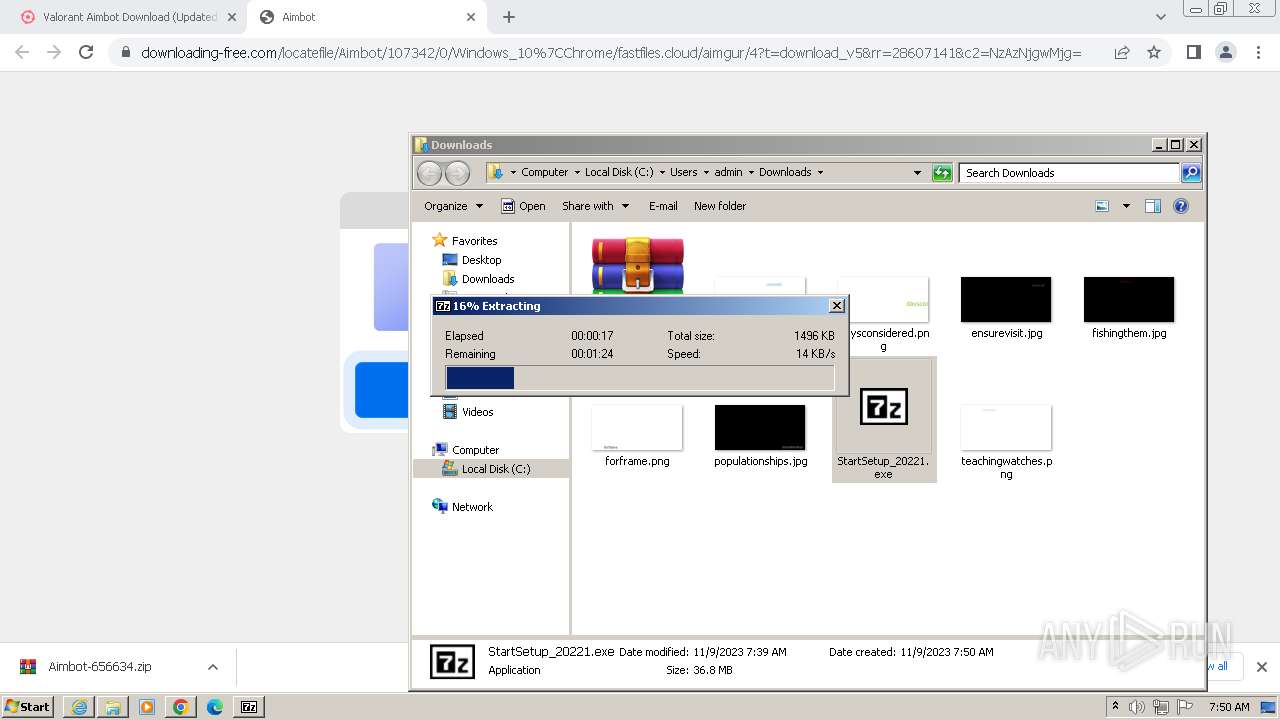Click the extraction progress bar
The image size is (1280, 720).
640,377
